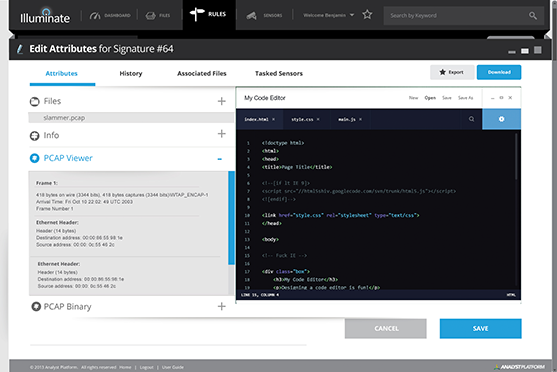Switch to the Attributes tab
The width and height of the screenshot is (557, 372).
[x=61, y=74]
